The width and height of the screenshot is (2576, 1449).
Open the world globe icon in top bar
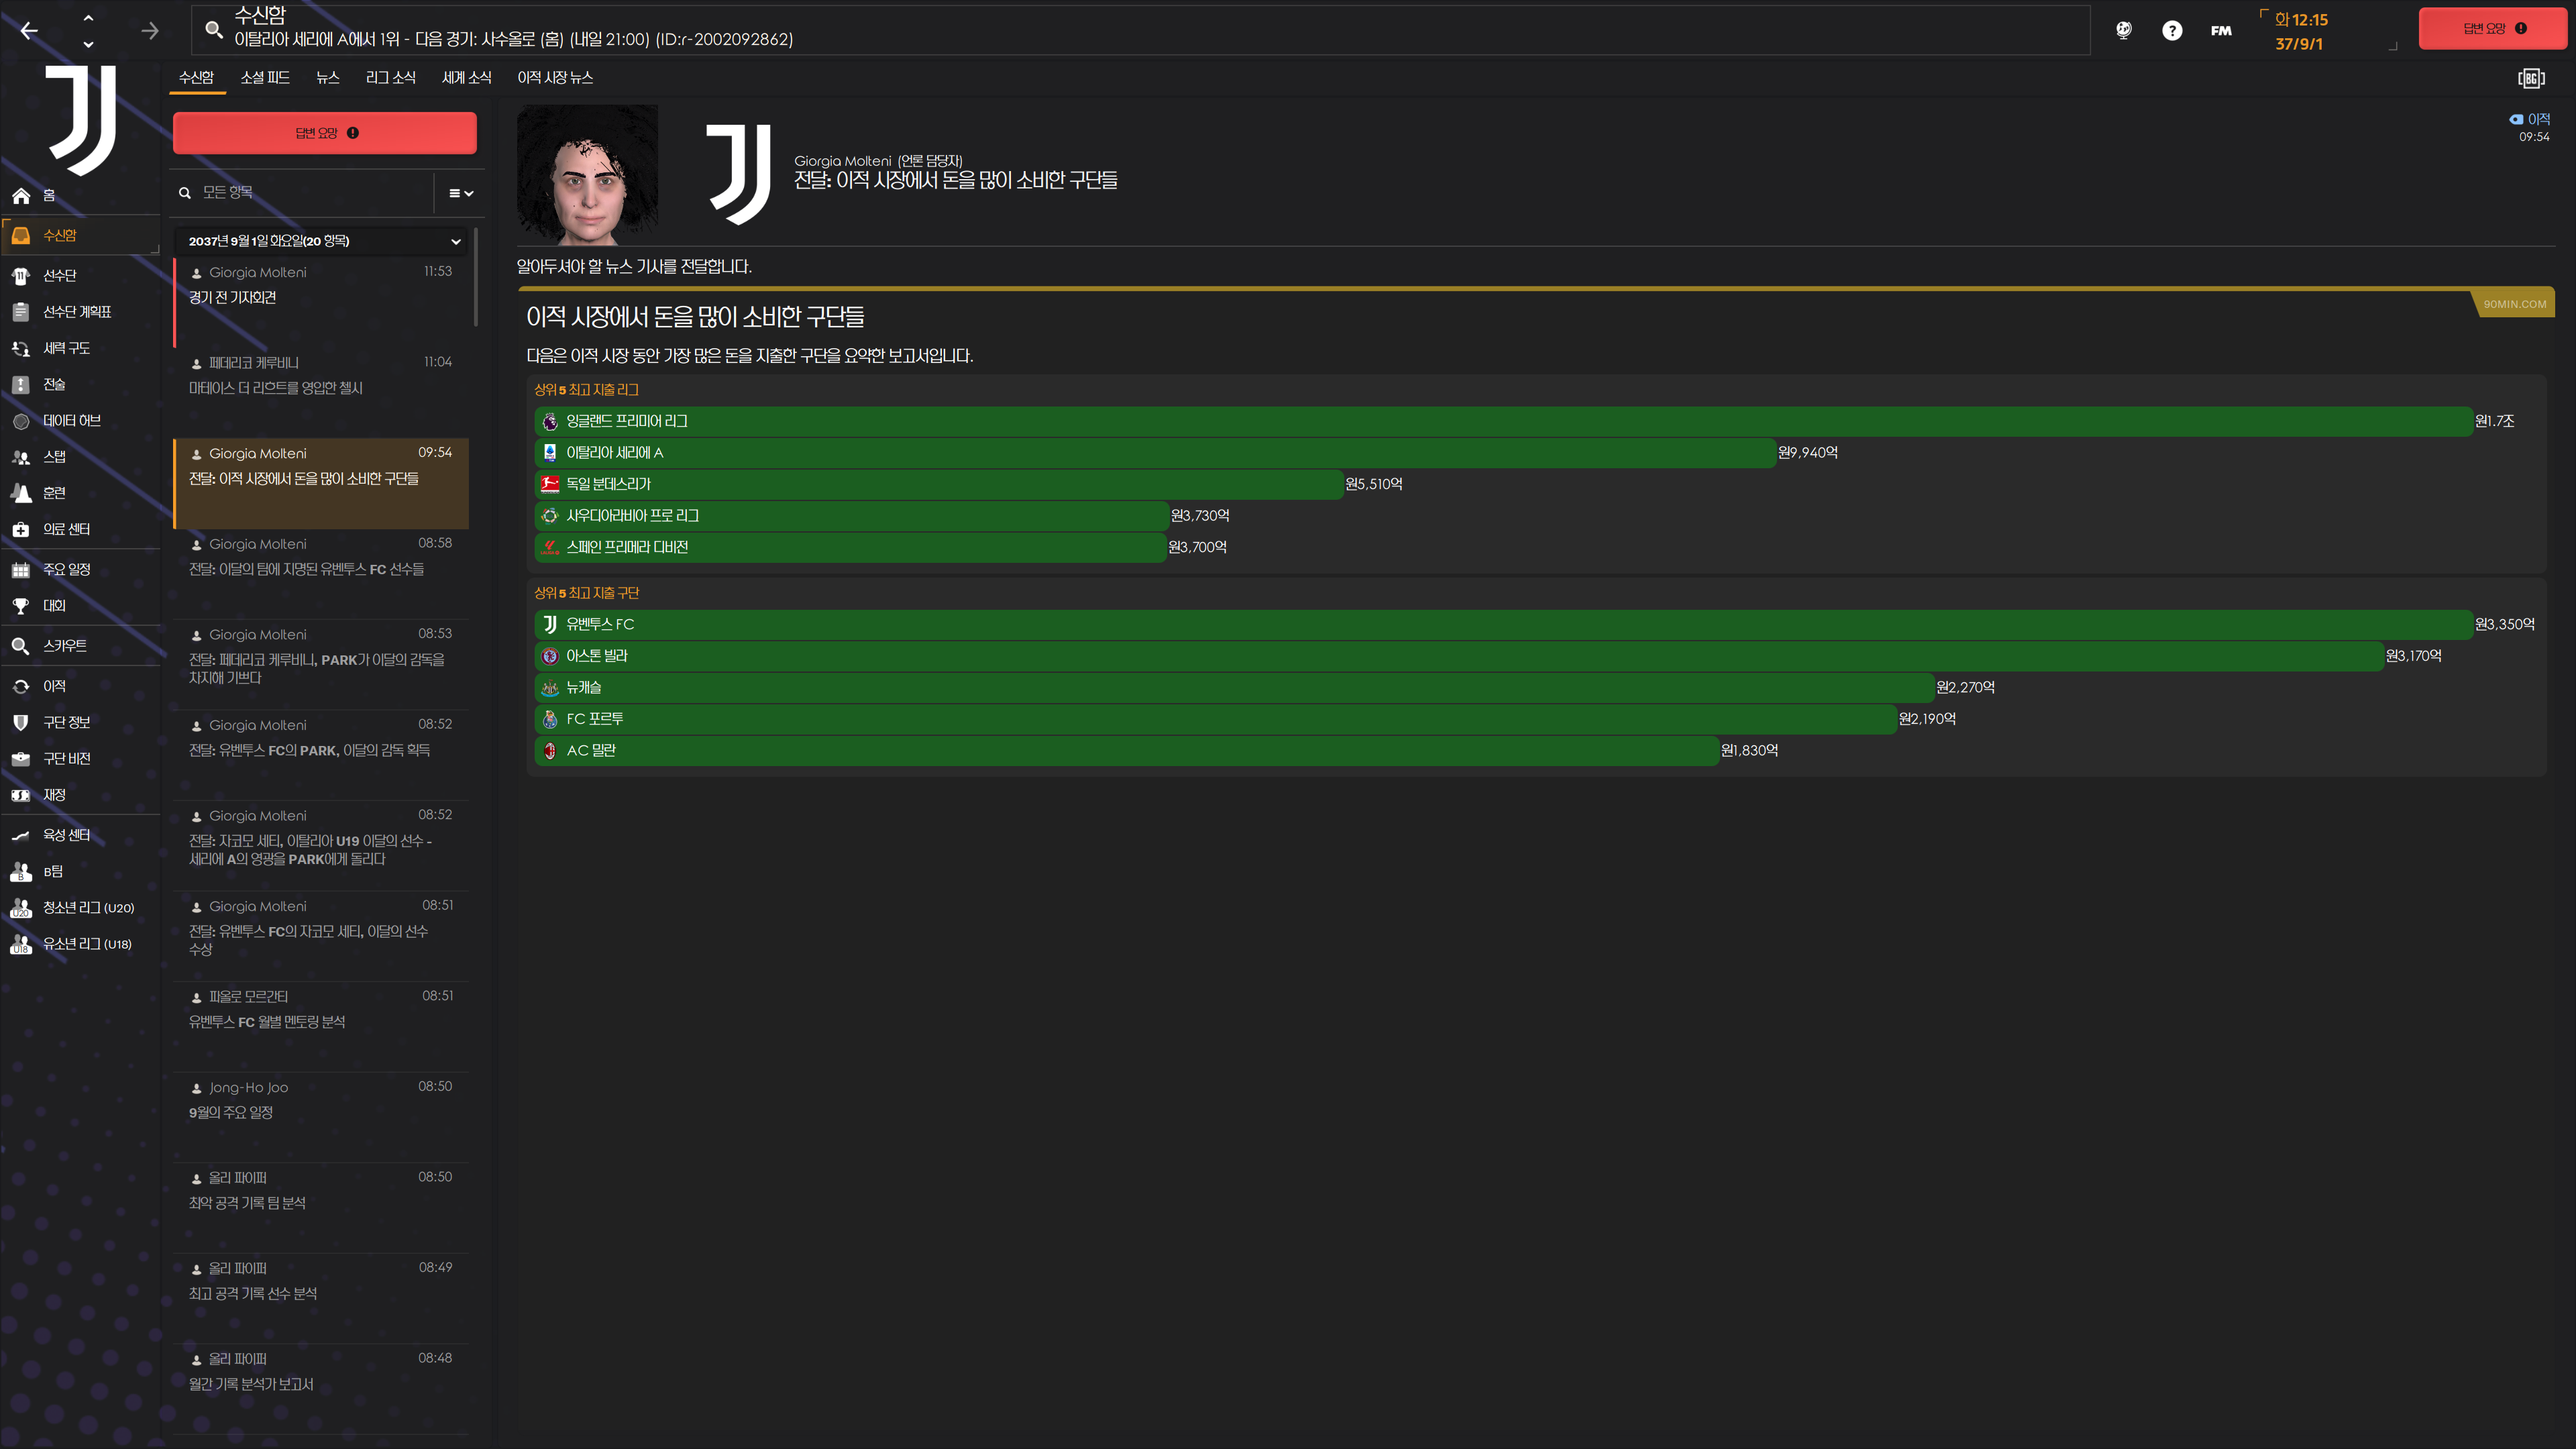pyautogui.click(x=2124, y=30)
